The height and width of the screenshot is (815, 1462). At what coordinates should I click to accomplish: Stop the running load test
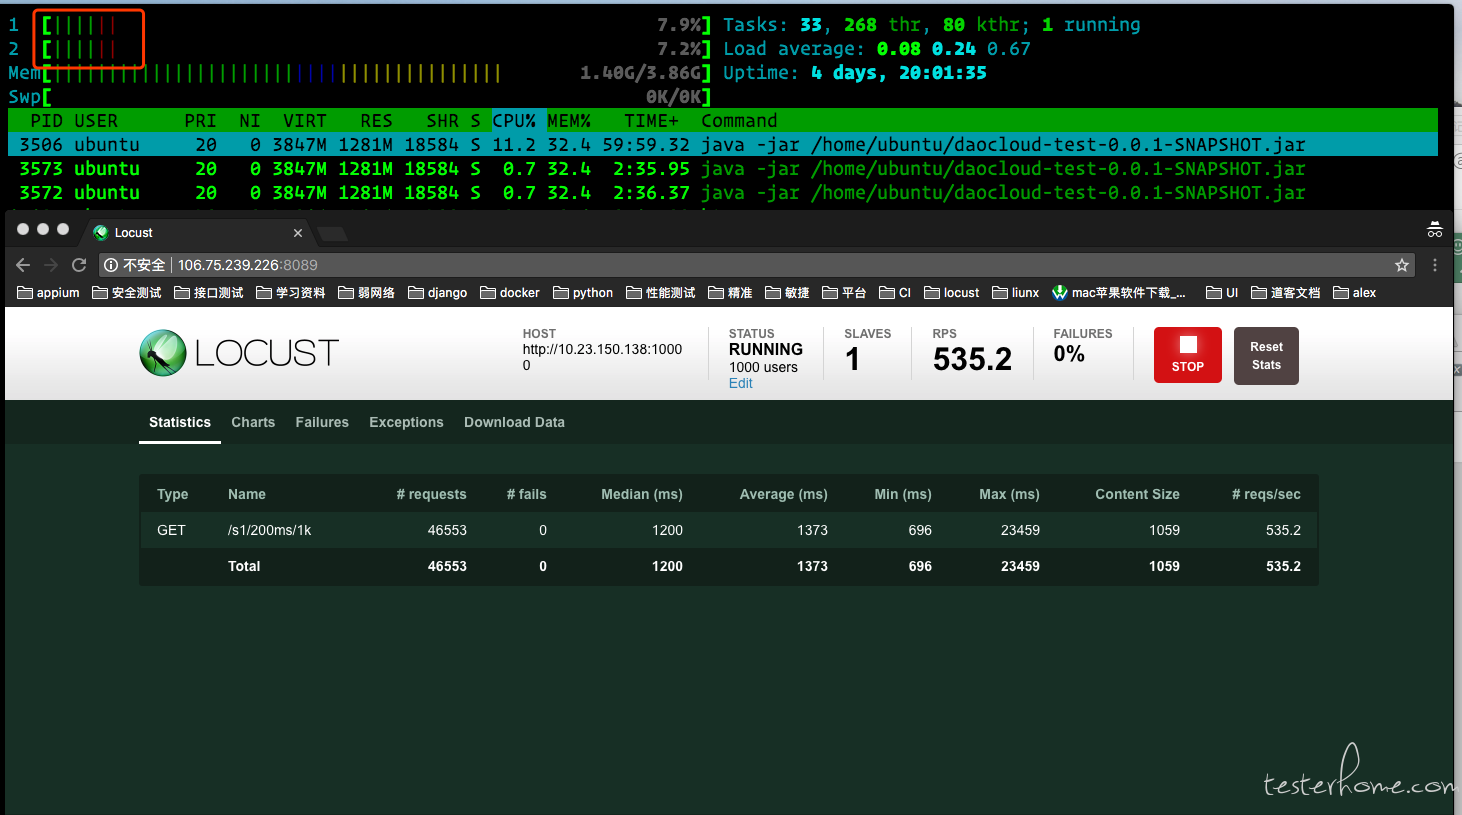click(x=1188, y=355)
